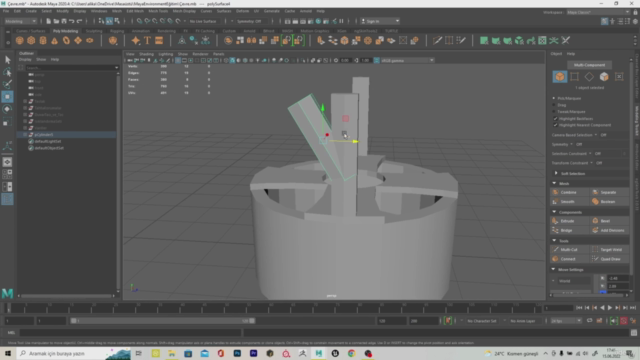Open the Sign In dropdown
Screen dimensions: 640x360
[380, 21]
